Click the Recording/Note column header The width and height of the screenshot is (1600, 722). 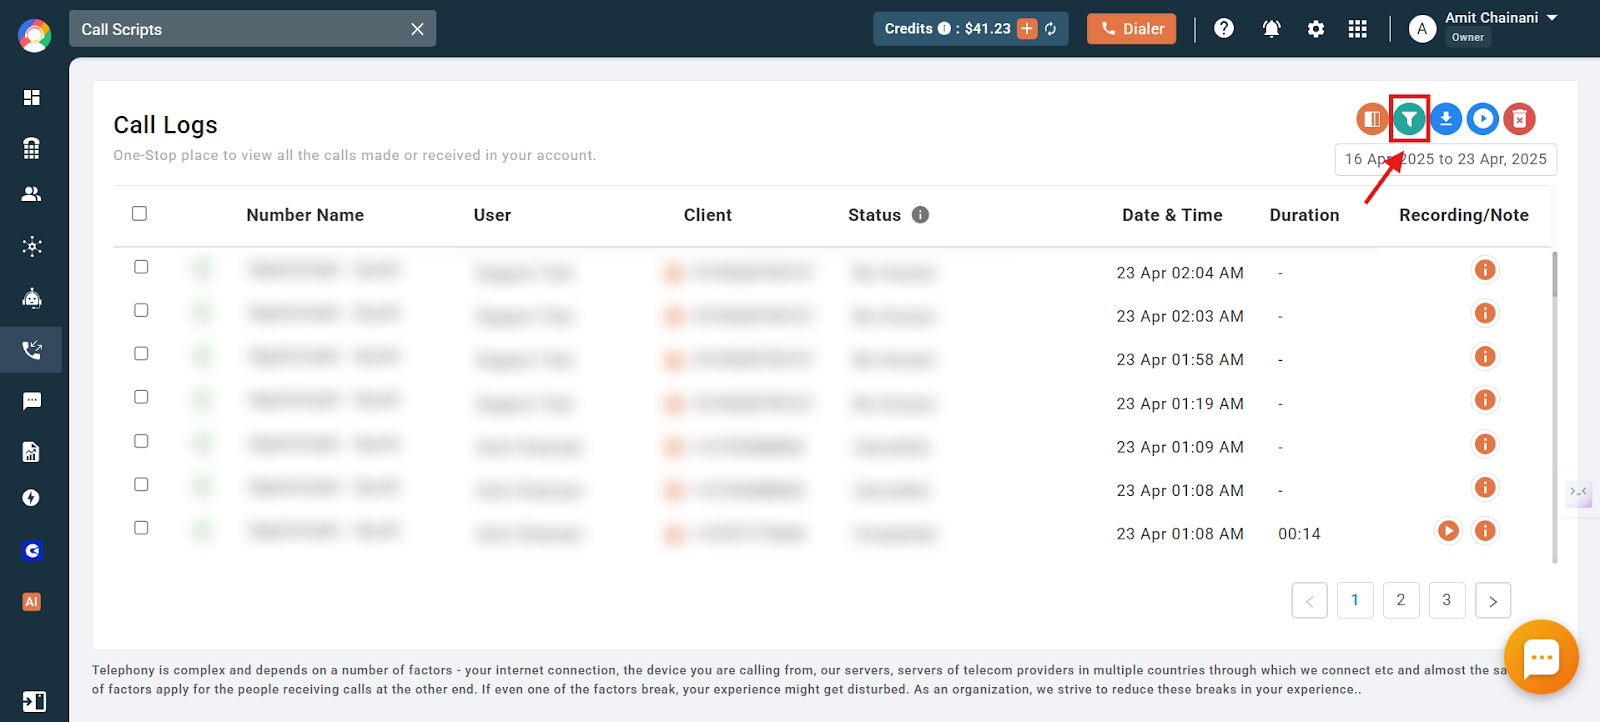(x=1464, y=215)
